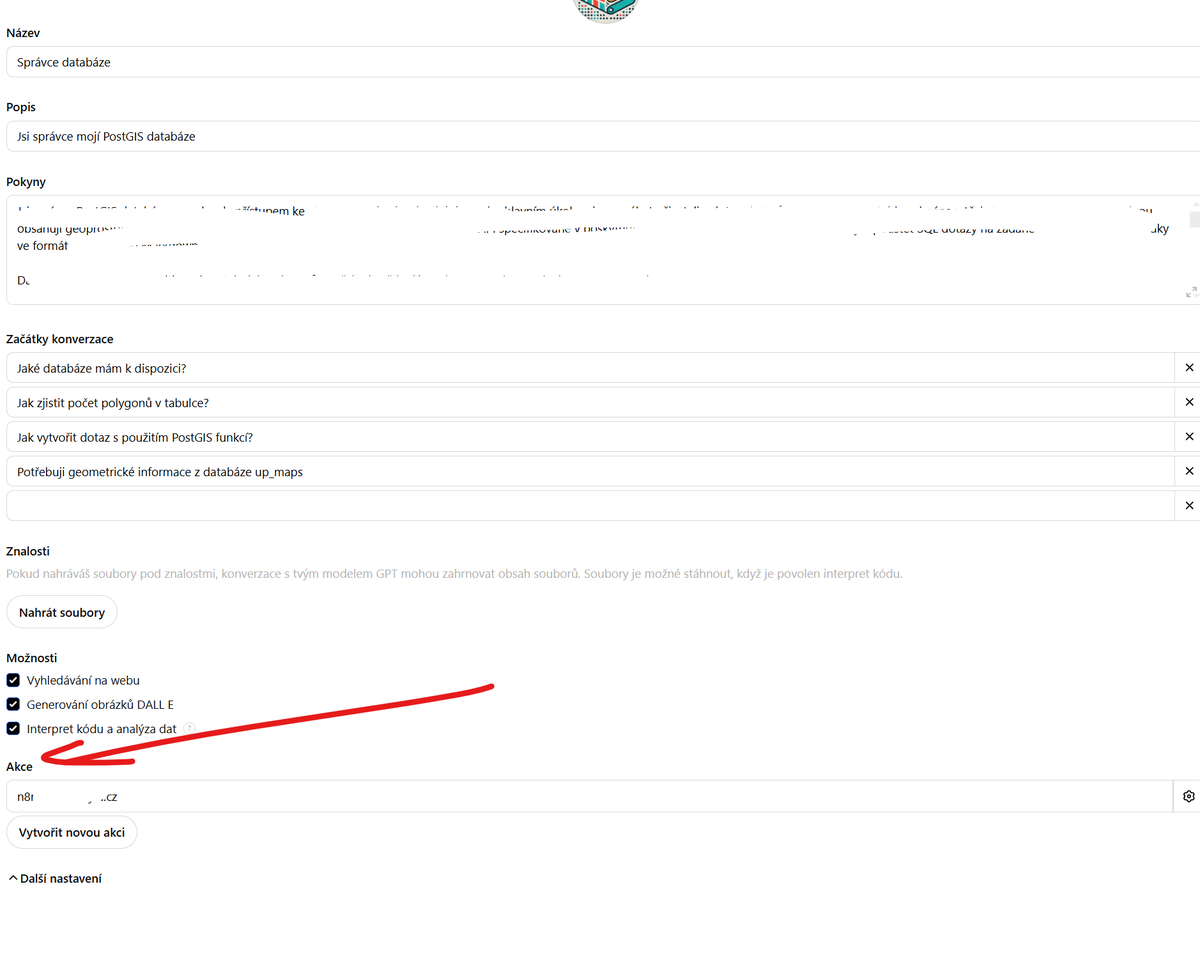Click the Akce section heading
The image size is (1200, 969).
point(20,767)
